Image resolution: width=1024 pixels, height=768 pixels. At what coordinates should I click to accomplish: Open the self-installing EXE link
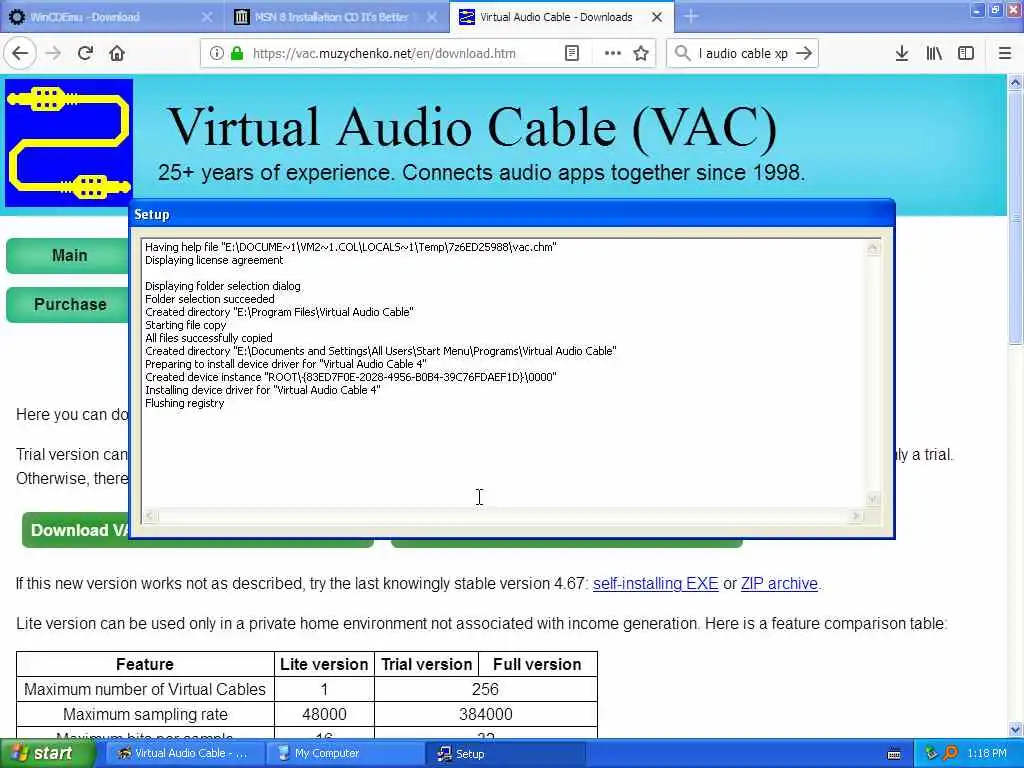click(655, 584)
